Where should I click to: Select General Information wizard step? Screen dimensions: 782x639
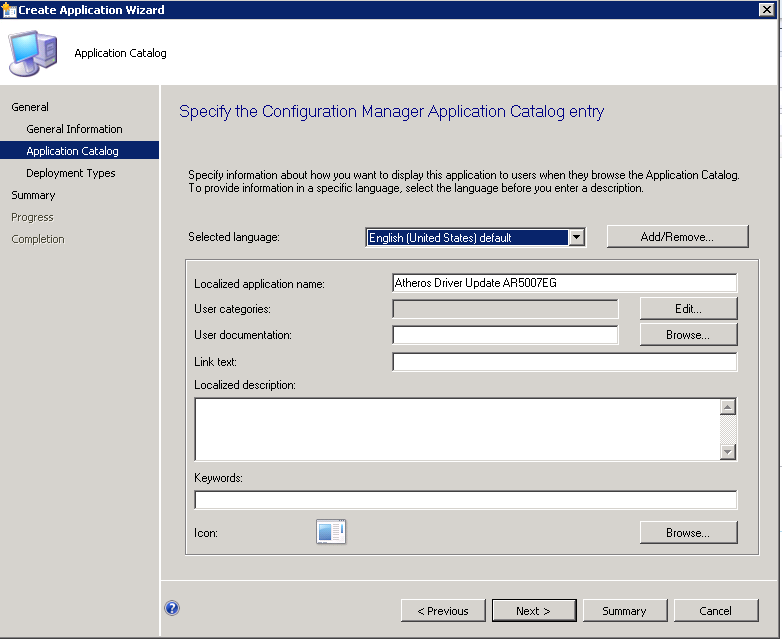point(74,129)
